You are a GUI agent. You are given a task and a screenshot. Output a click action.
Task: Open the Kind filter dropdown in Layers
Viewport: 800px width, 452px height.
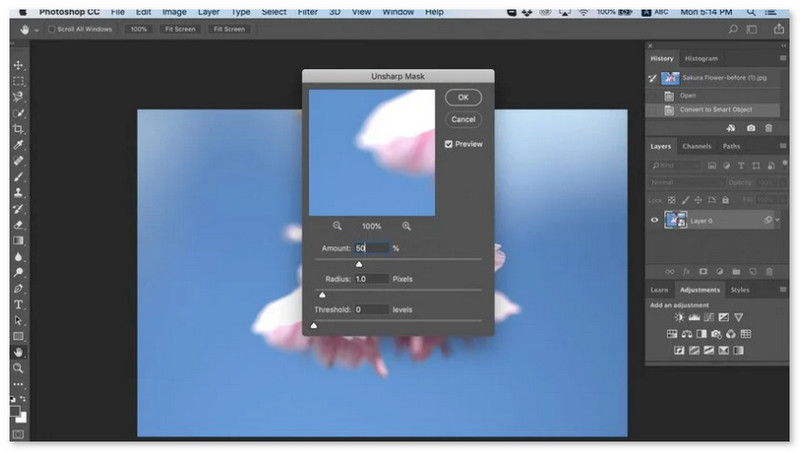click(676, 165)
